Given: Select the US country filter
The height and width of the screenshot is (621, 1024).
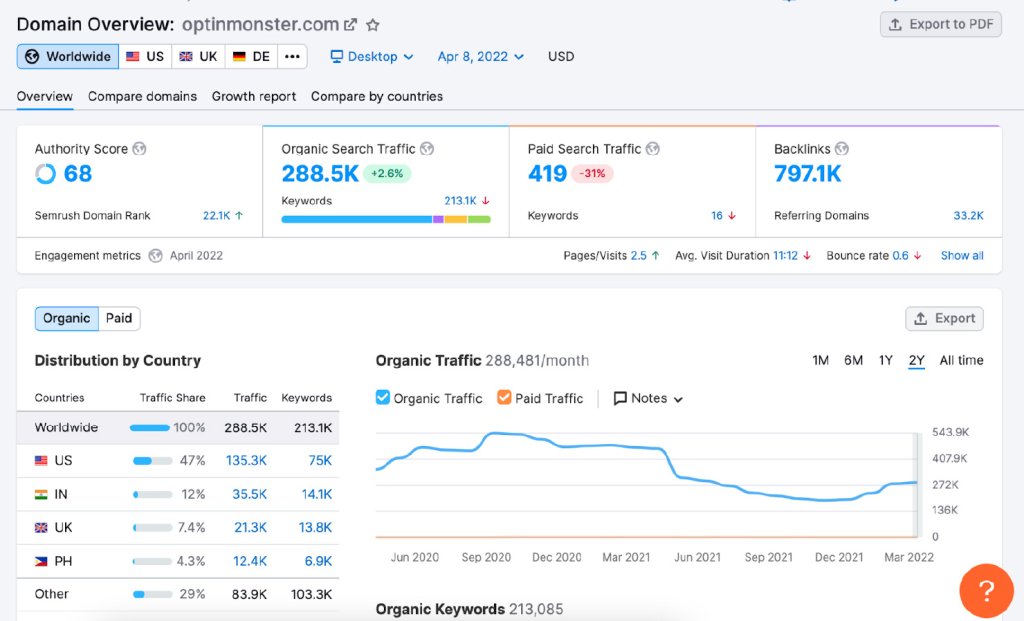Looking at the screenshot, I should 145,57.
